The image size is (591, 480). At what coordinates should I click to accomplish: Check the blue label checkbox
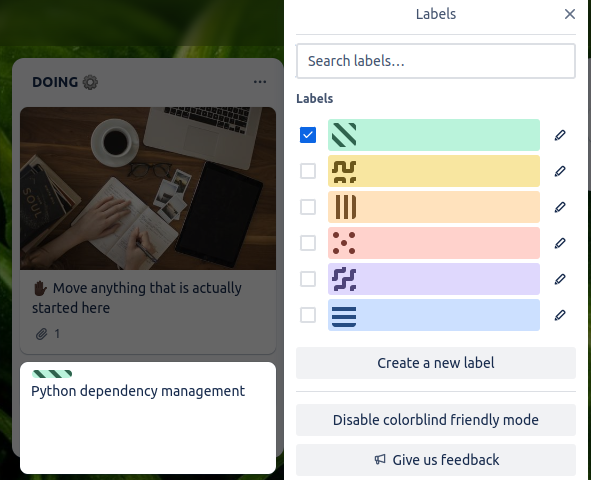[x=308, y=315]
